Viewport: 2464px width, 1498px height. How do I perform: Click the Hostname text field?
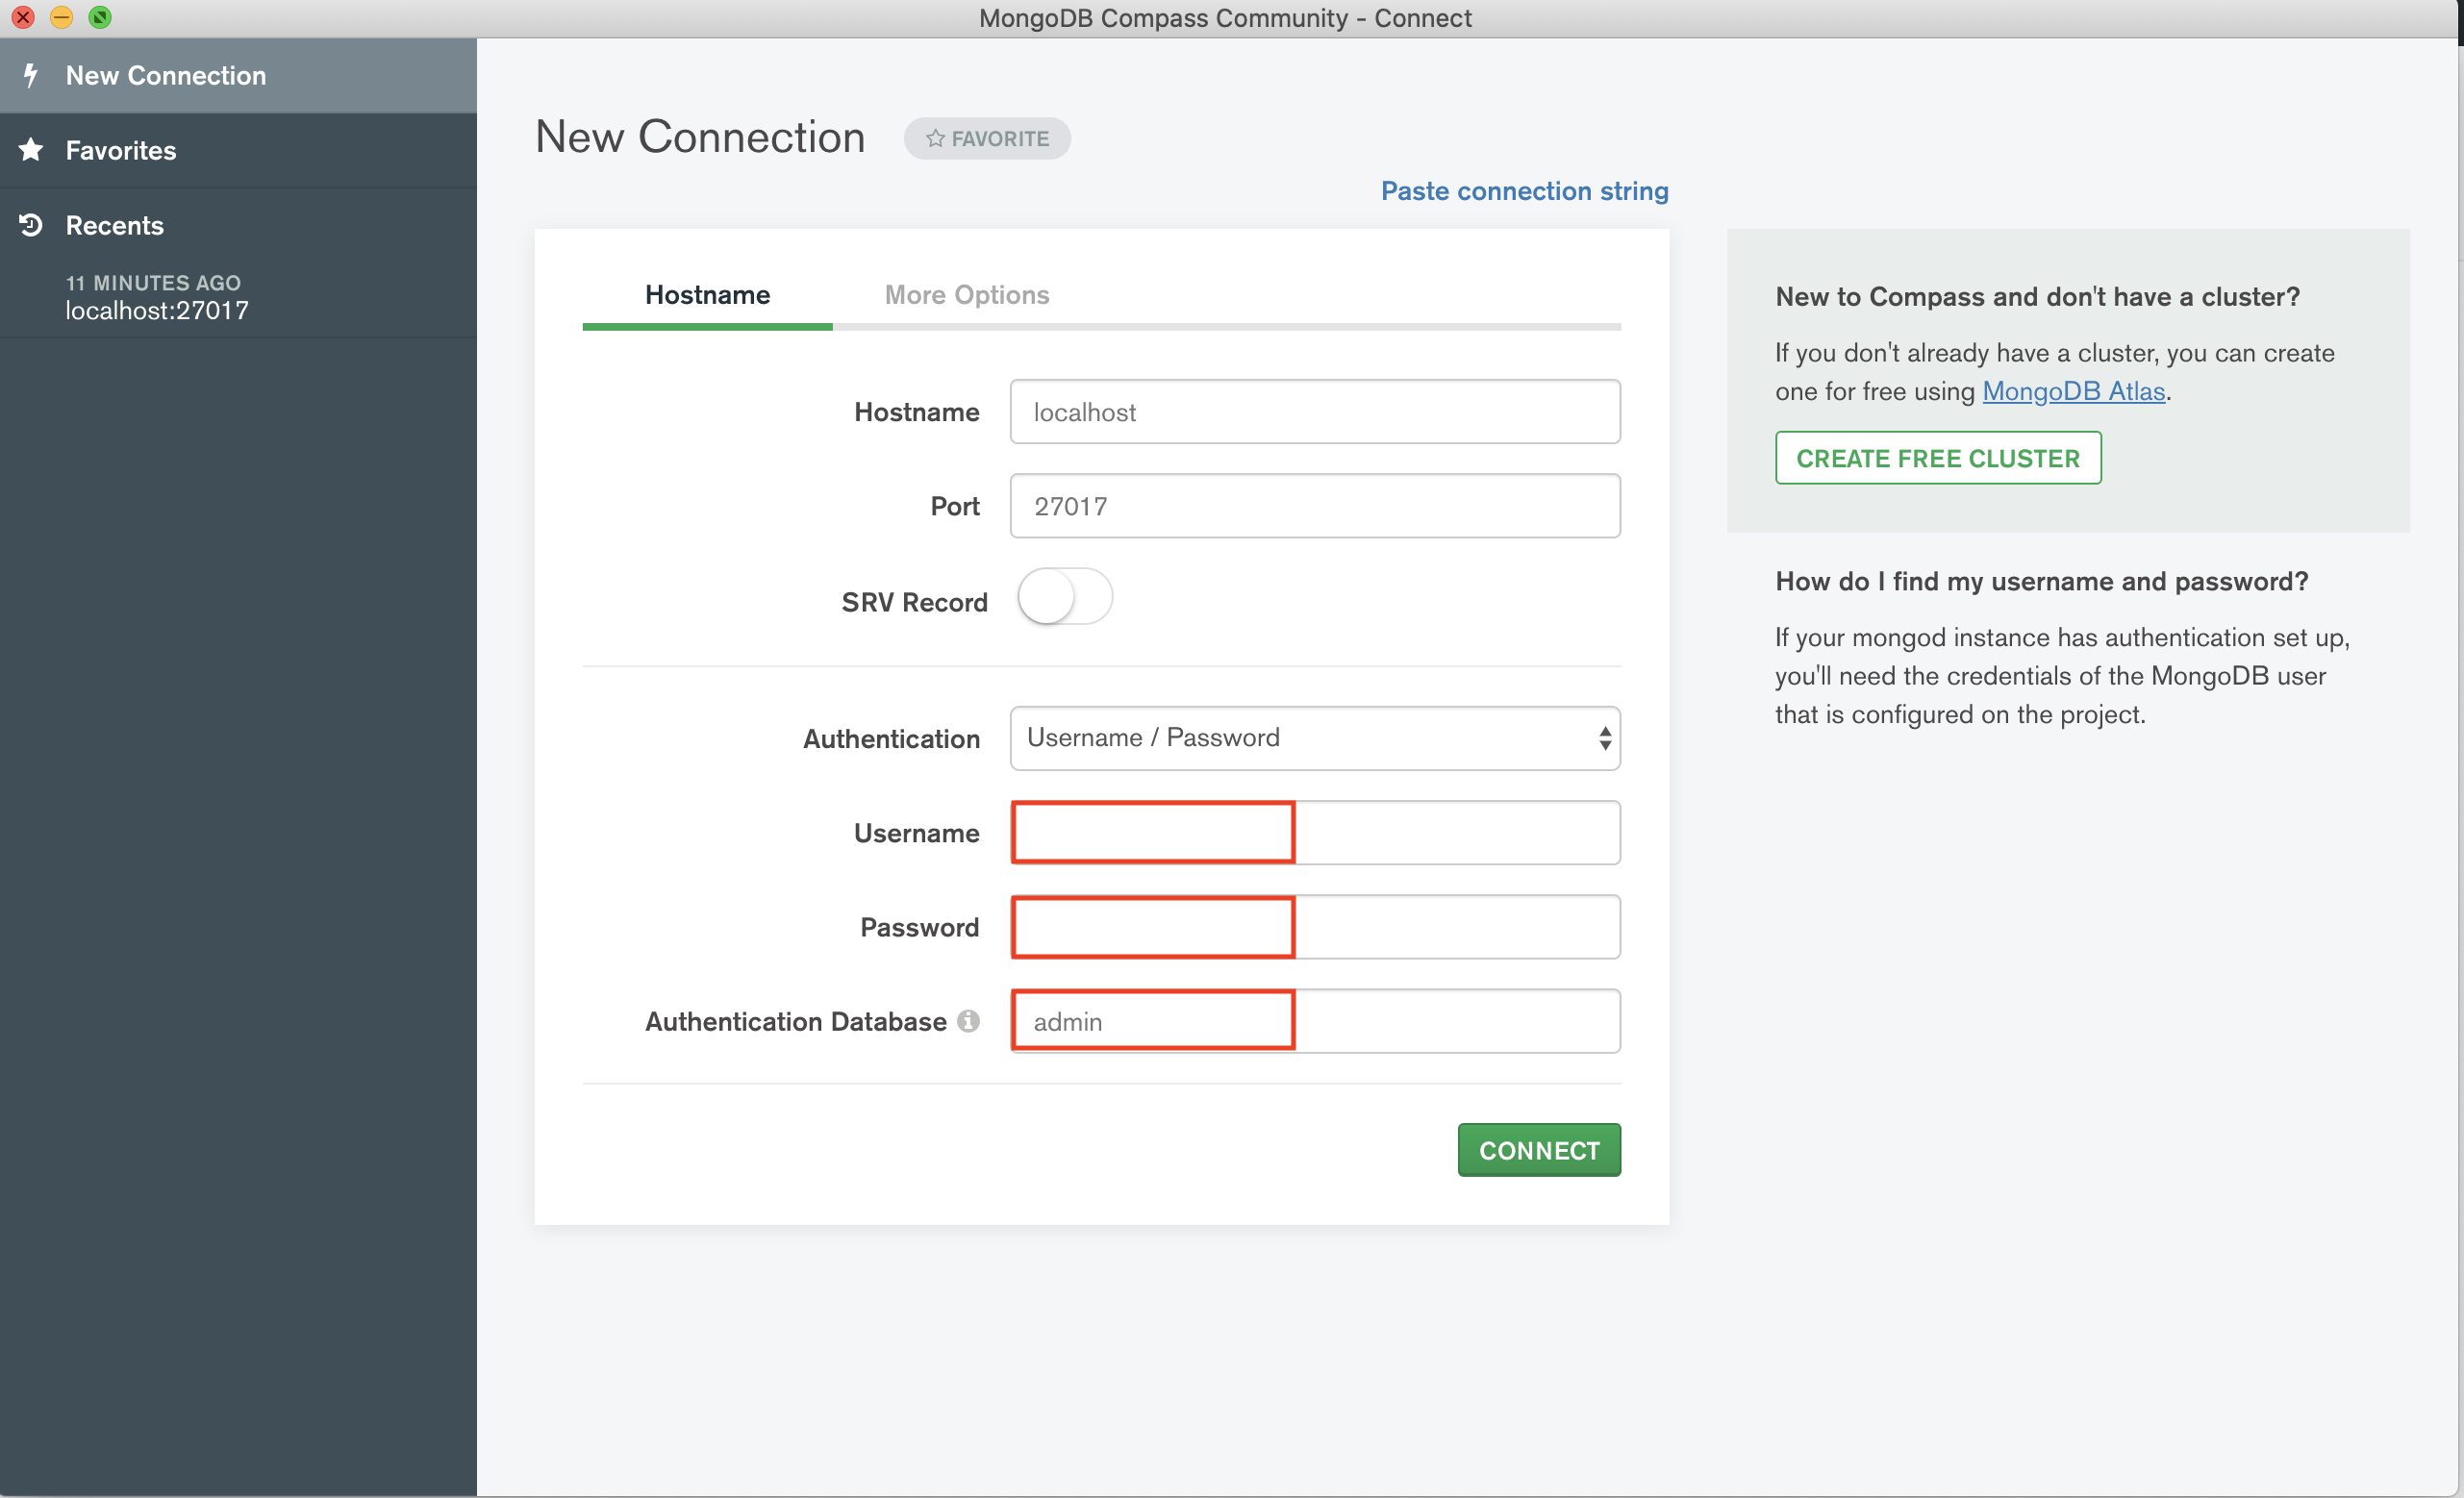(1314, 412)
